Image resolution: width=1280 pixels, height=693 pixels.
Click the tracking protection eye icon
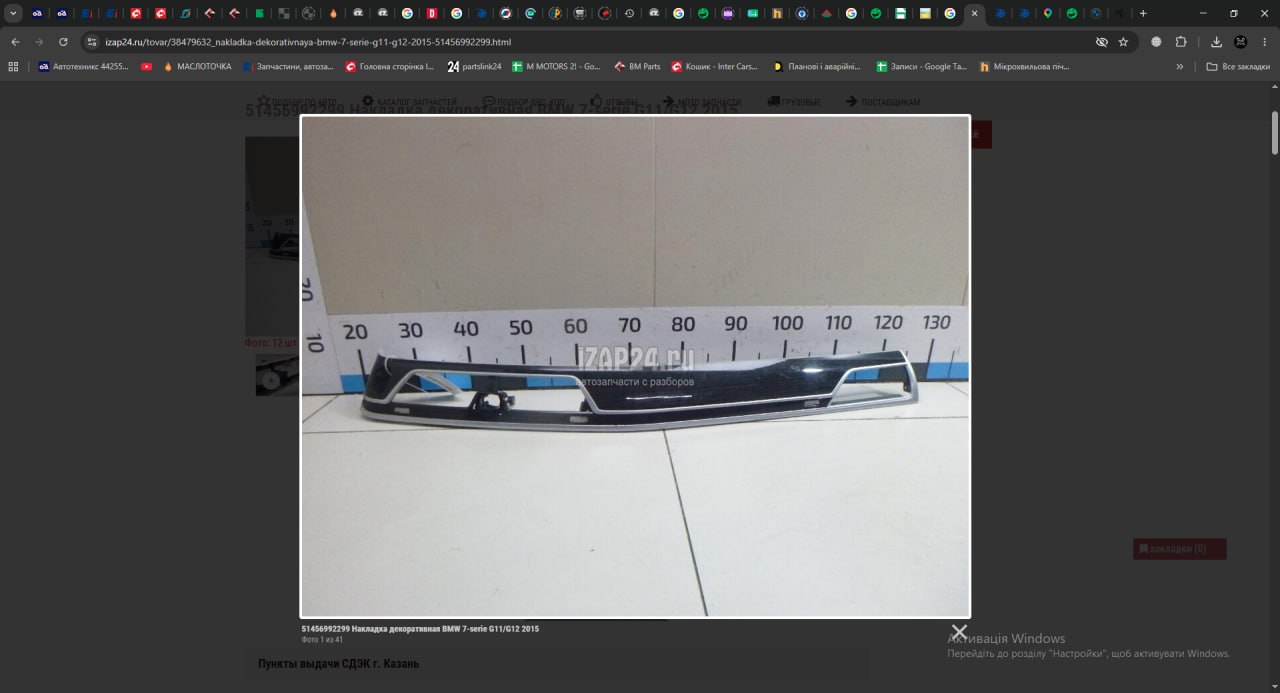pos(1101,42)
